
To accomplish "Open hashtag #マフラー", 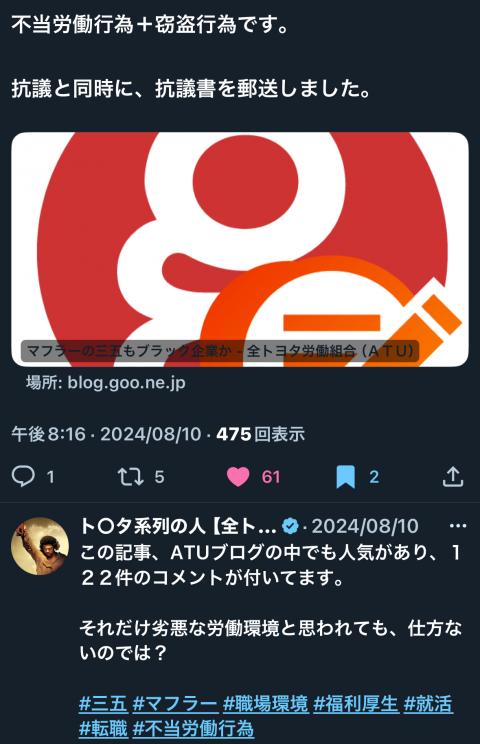I will pos(175,704).
